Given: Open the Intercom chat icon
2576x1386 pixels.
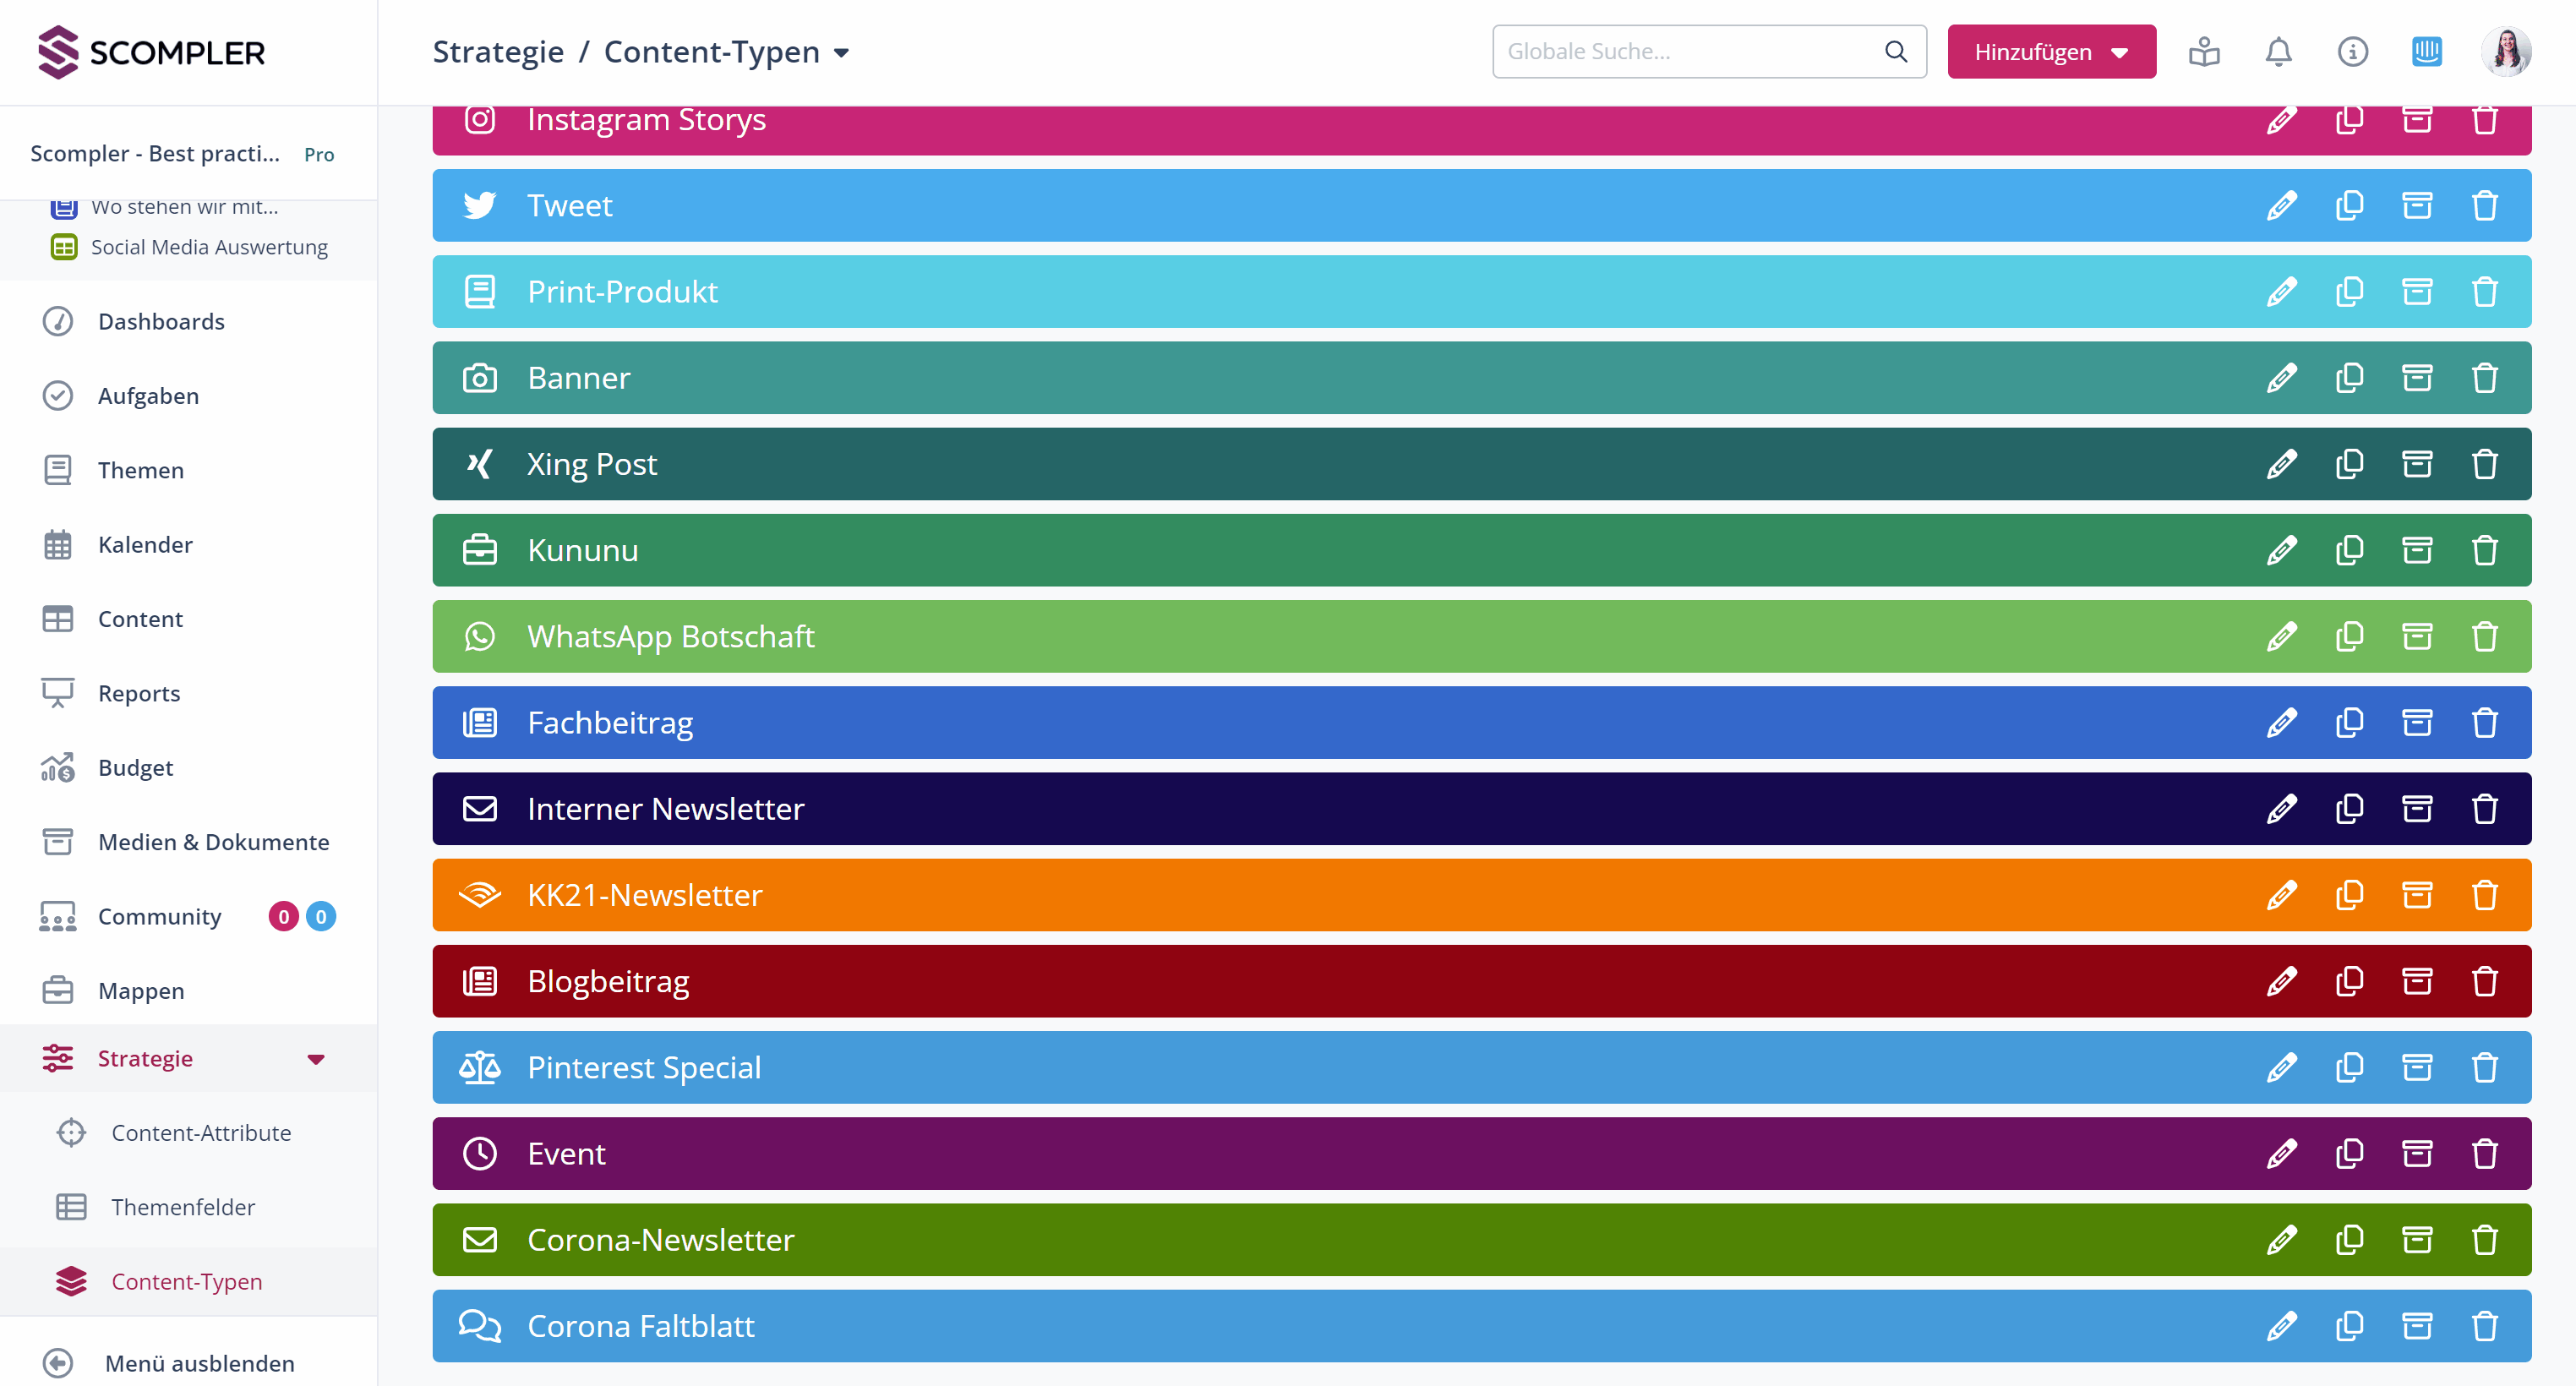Looking at the screenshot, I should pos(2426,52).
